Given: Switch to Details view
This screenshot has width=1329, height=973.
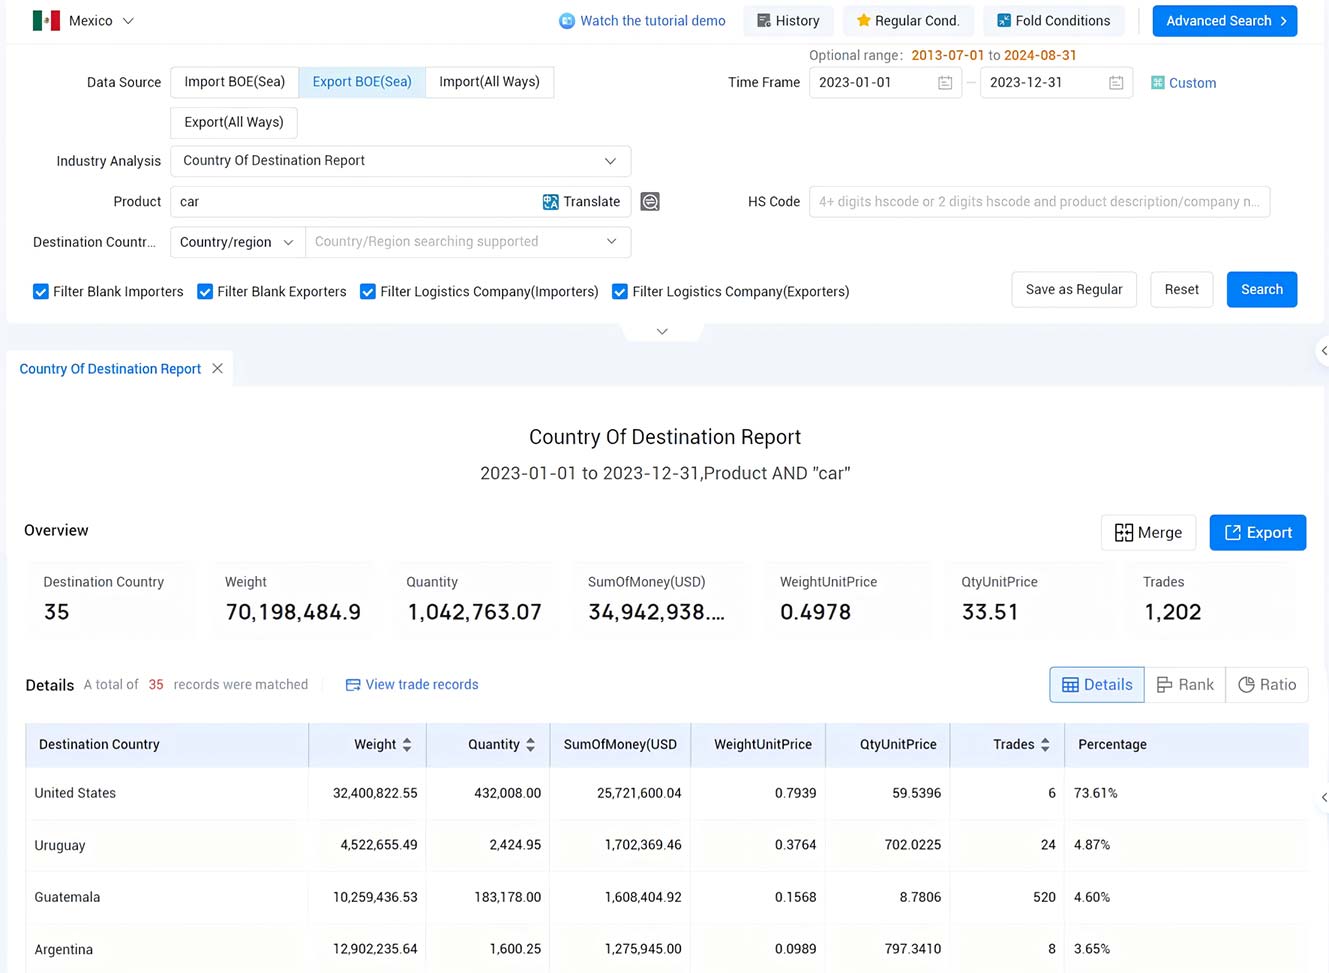Looking at the screenshot, I should (1097, 685).
